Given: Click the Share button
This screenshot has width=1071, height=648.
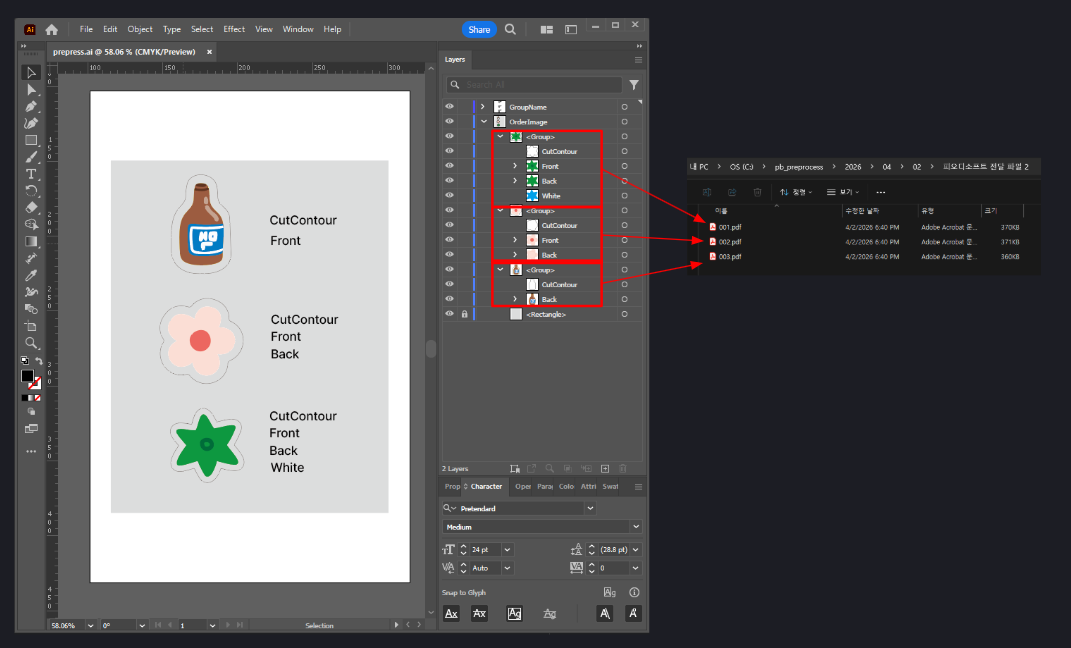Looking at the screenshot, I should (479, 29).
